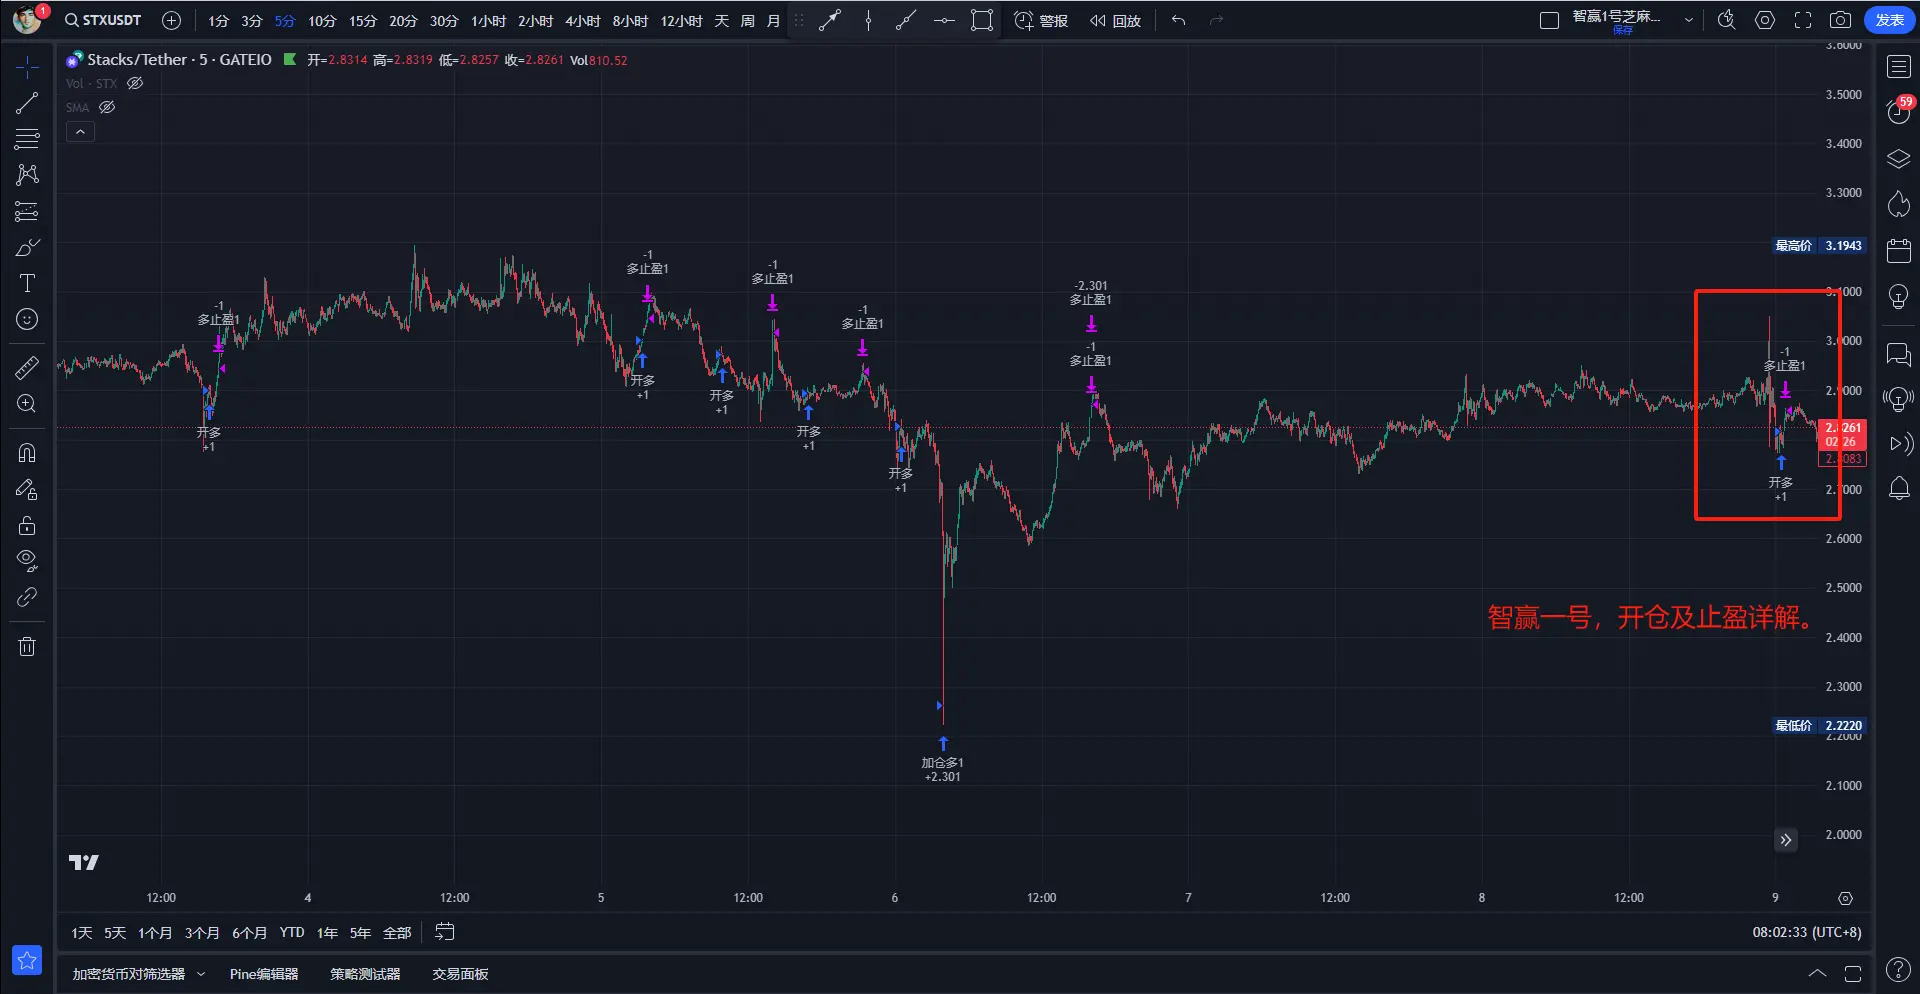Open the hotlists flame panel
Screen dimensions: 1920x994
pyautogui.click(x=1898, y=204)
